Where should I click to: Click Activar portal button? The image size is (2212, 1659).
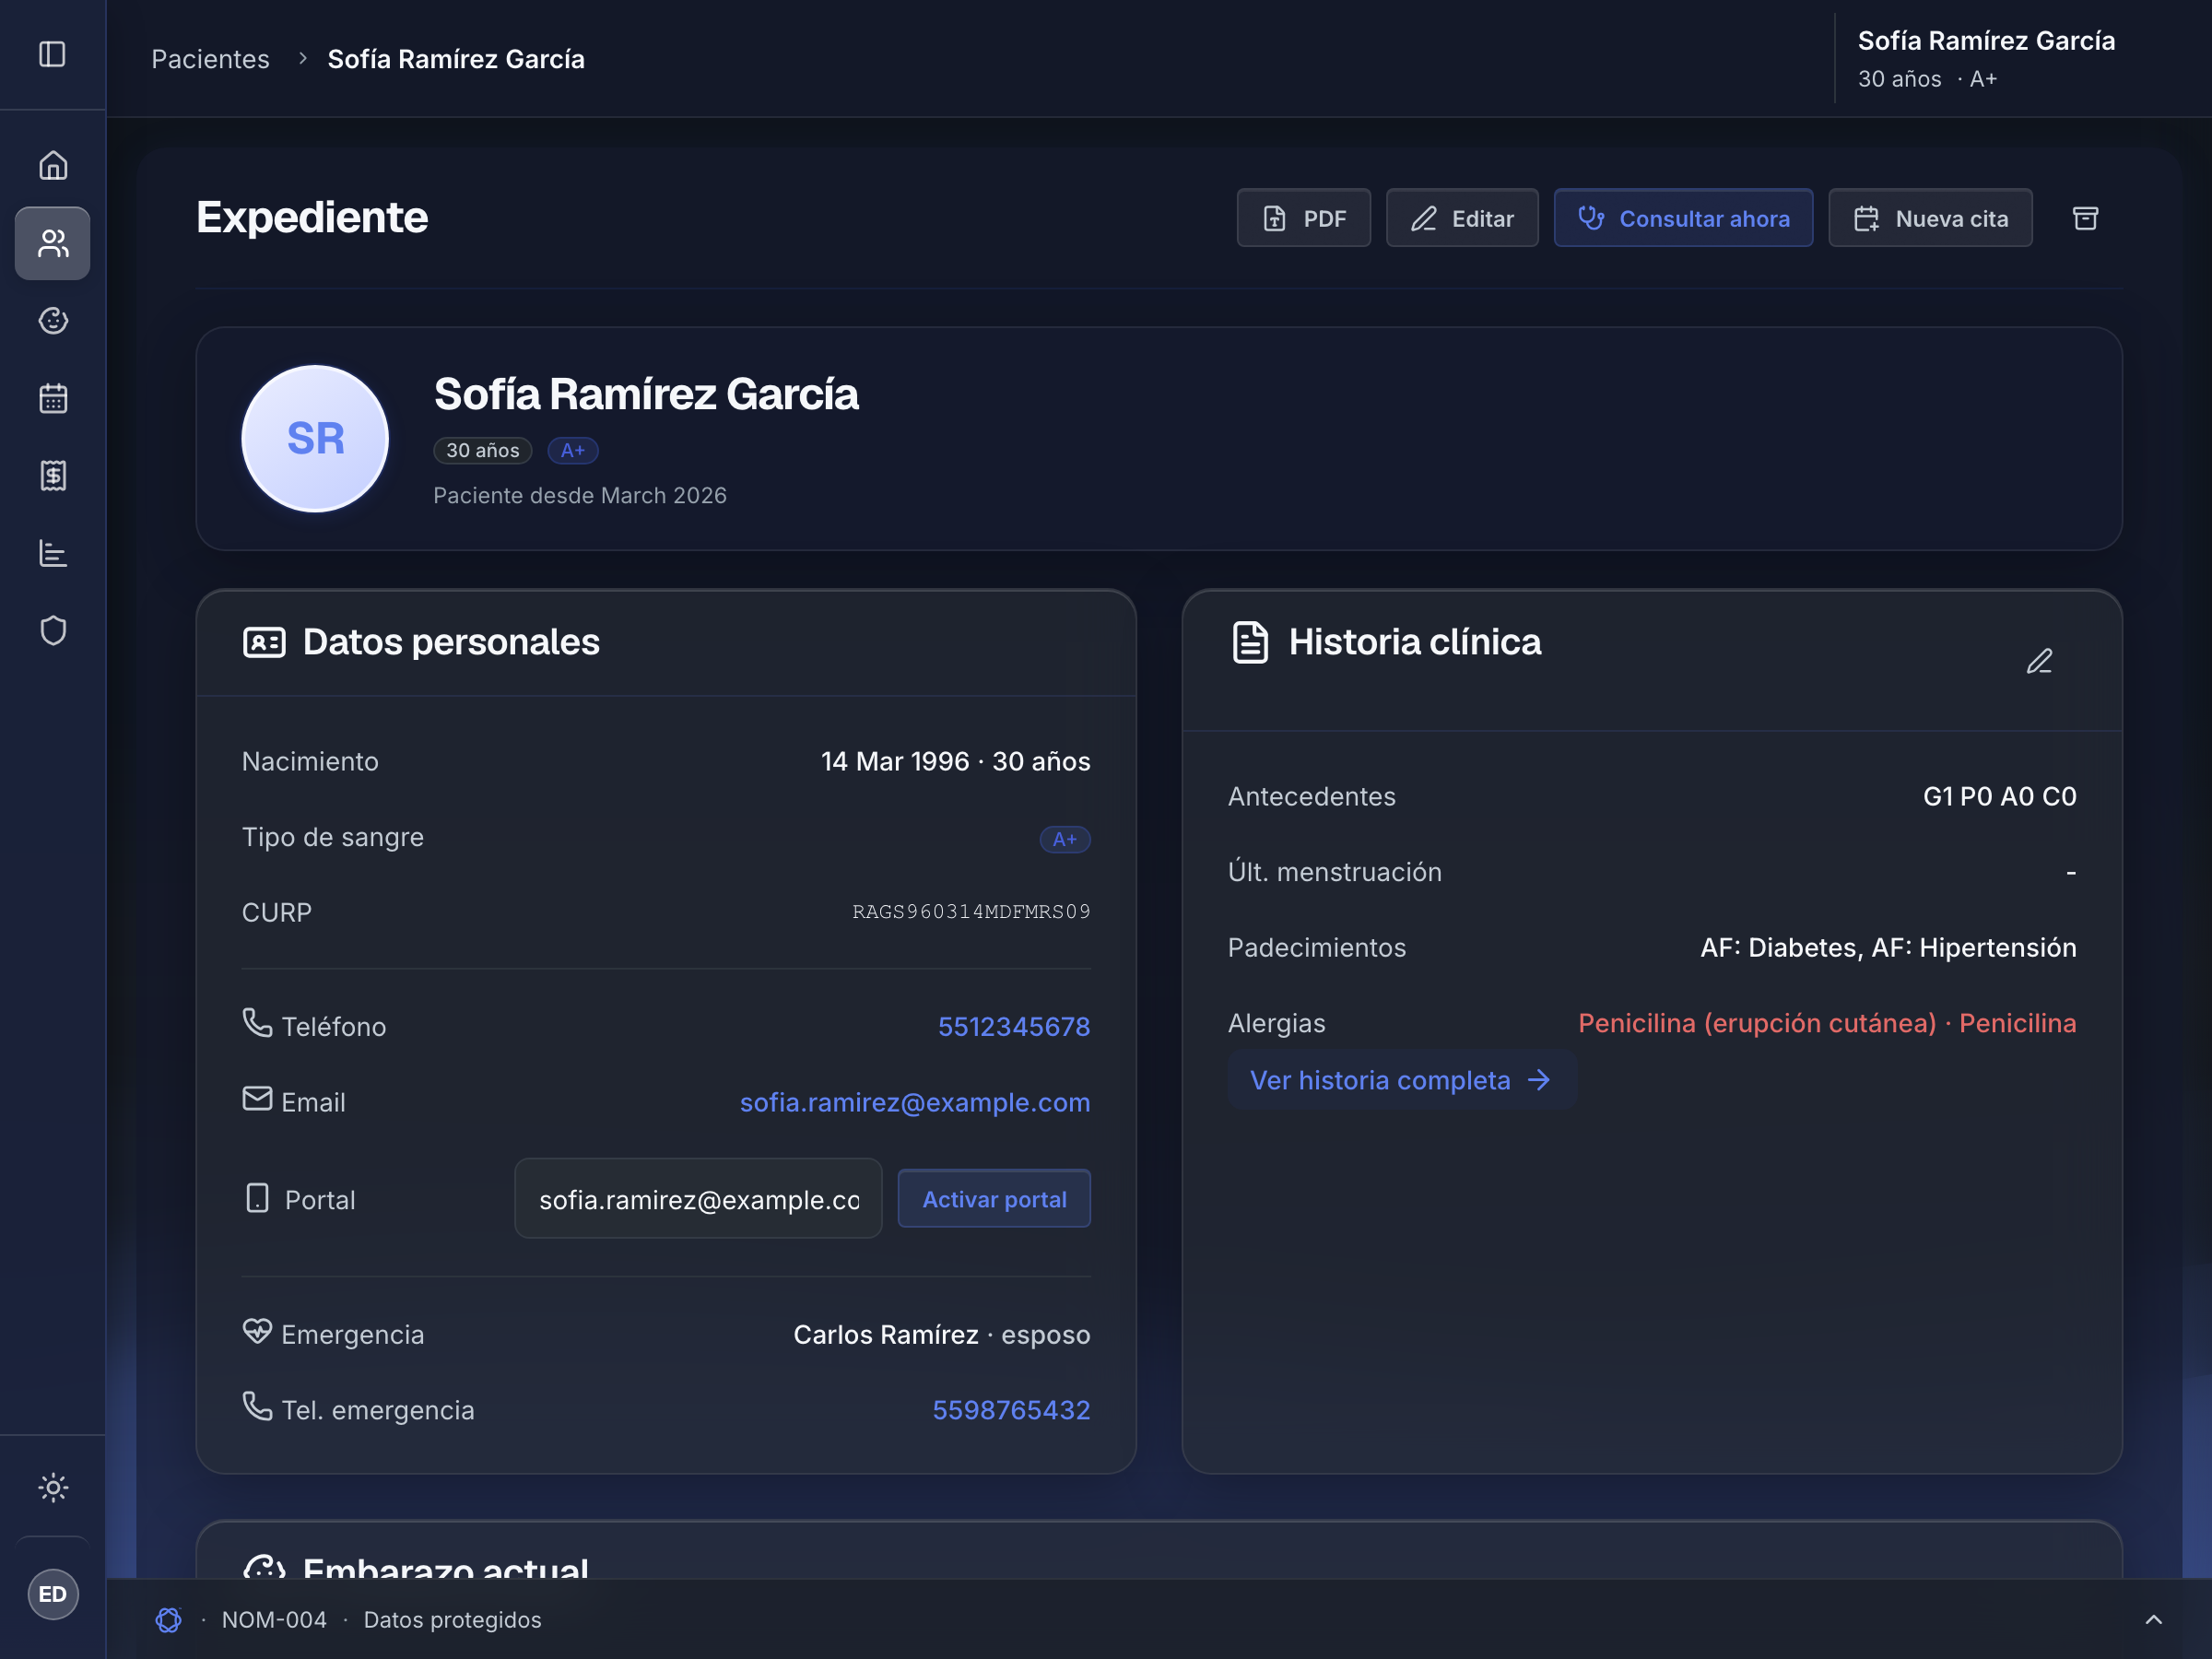coord(994,1198)
